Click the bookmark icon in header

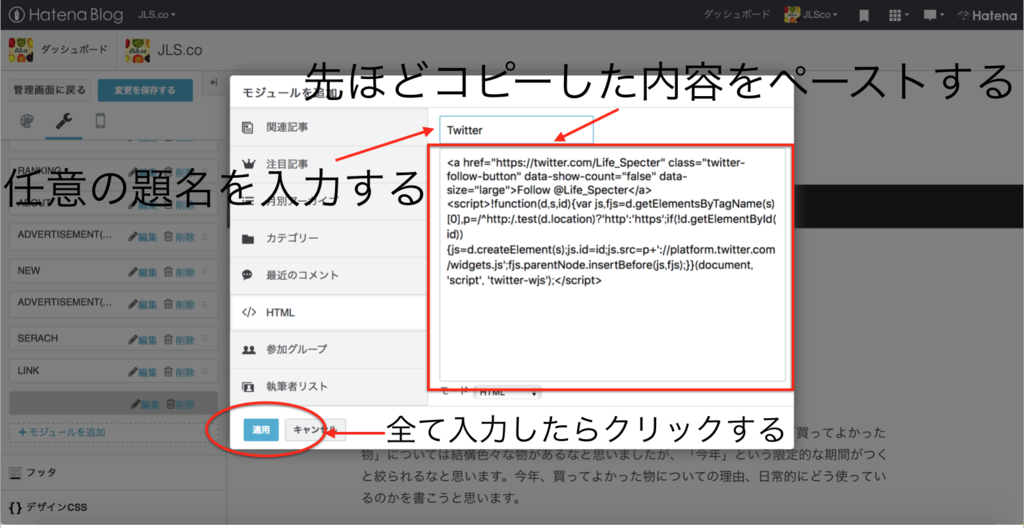coord(863,15)
